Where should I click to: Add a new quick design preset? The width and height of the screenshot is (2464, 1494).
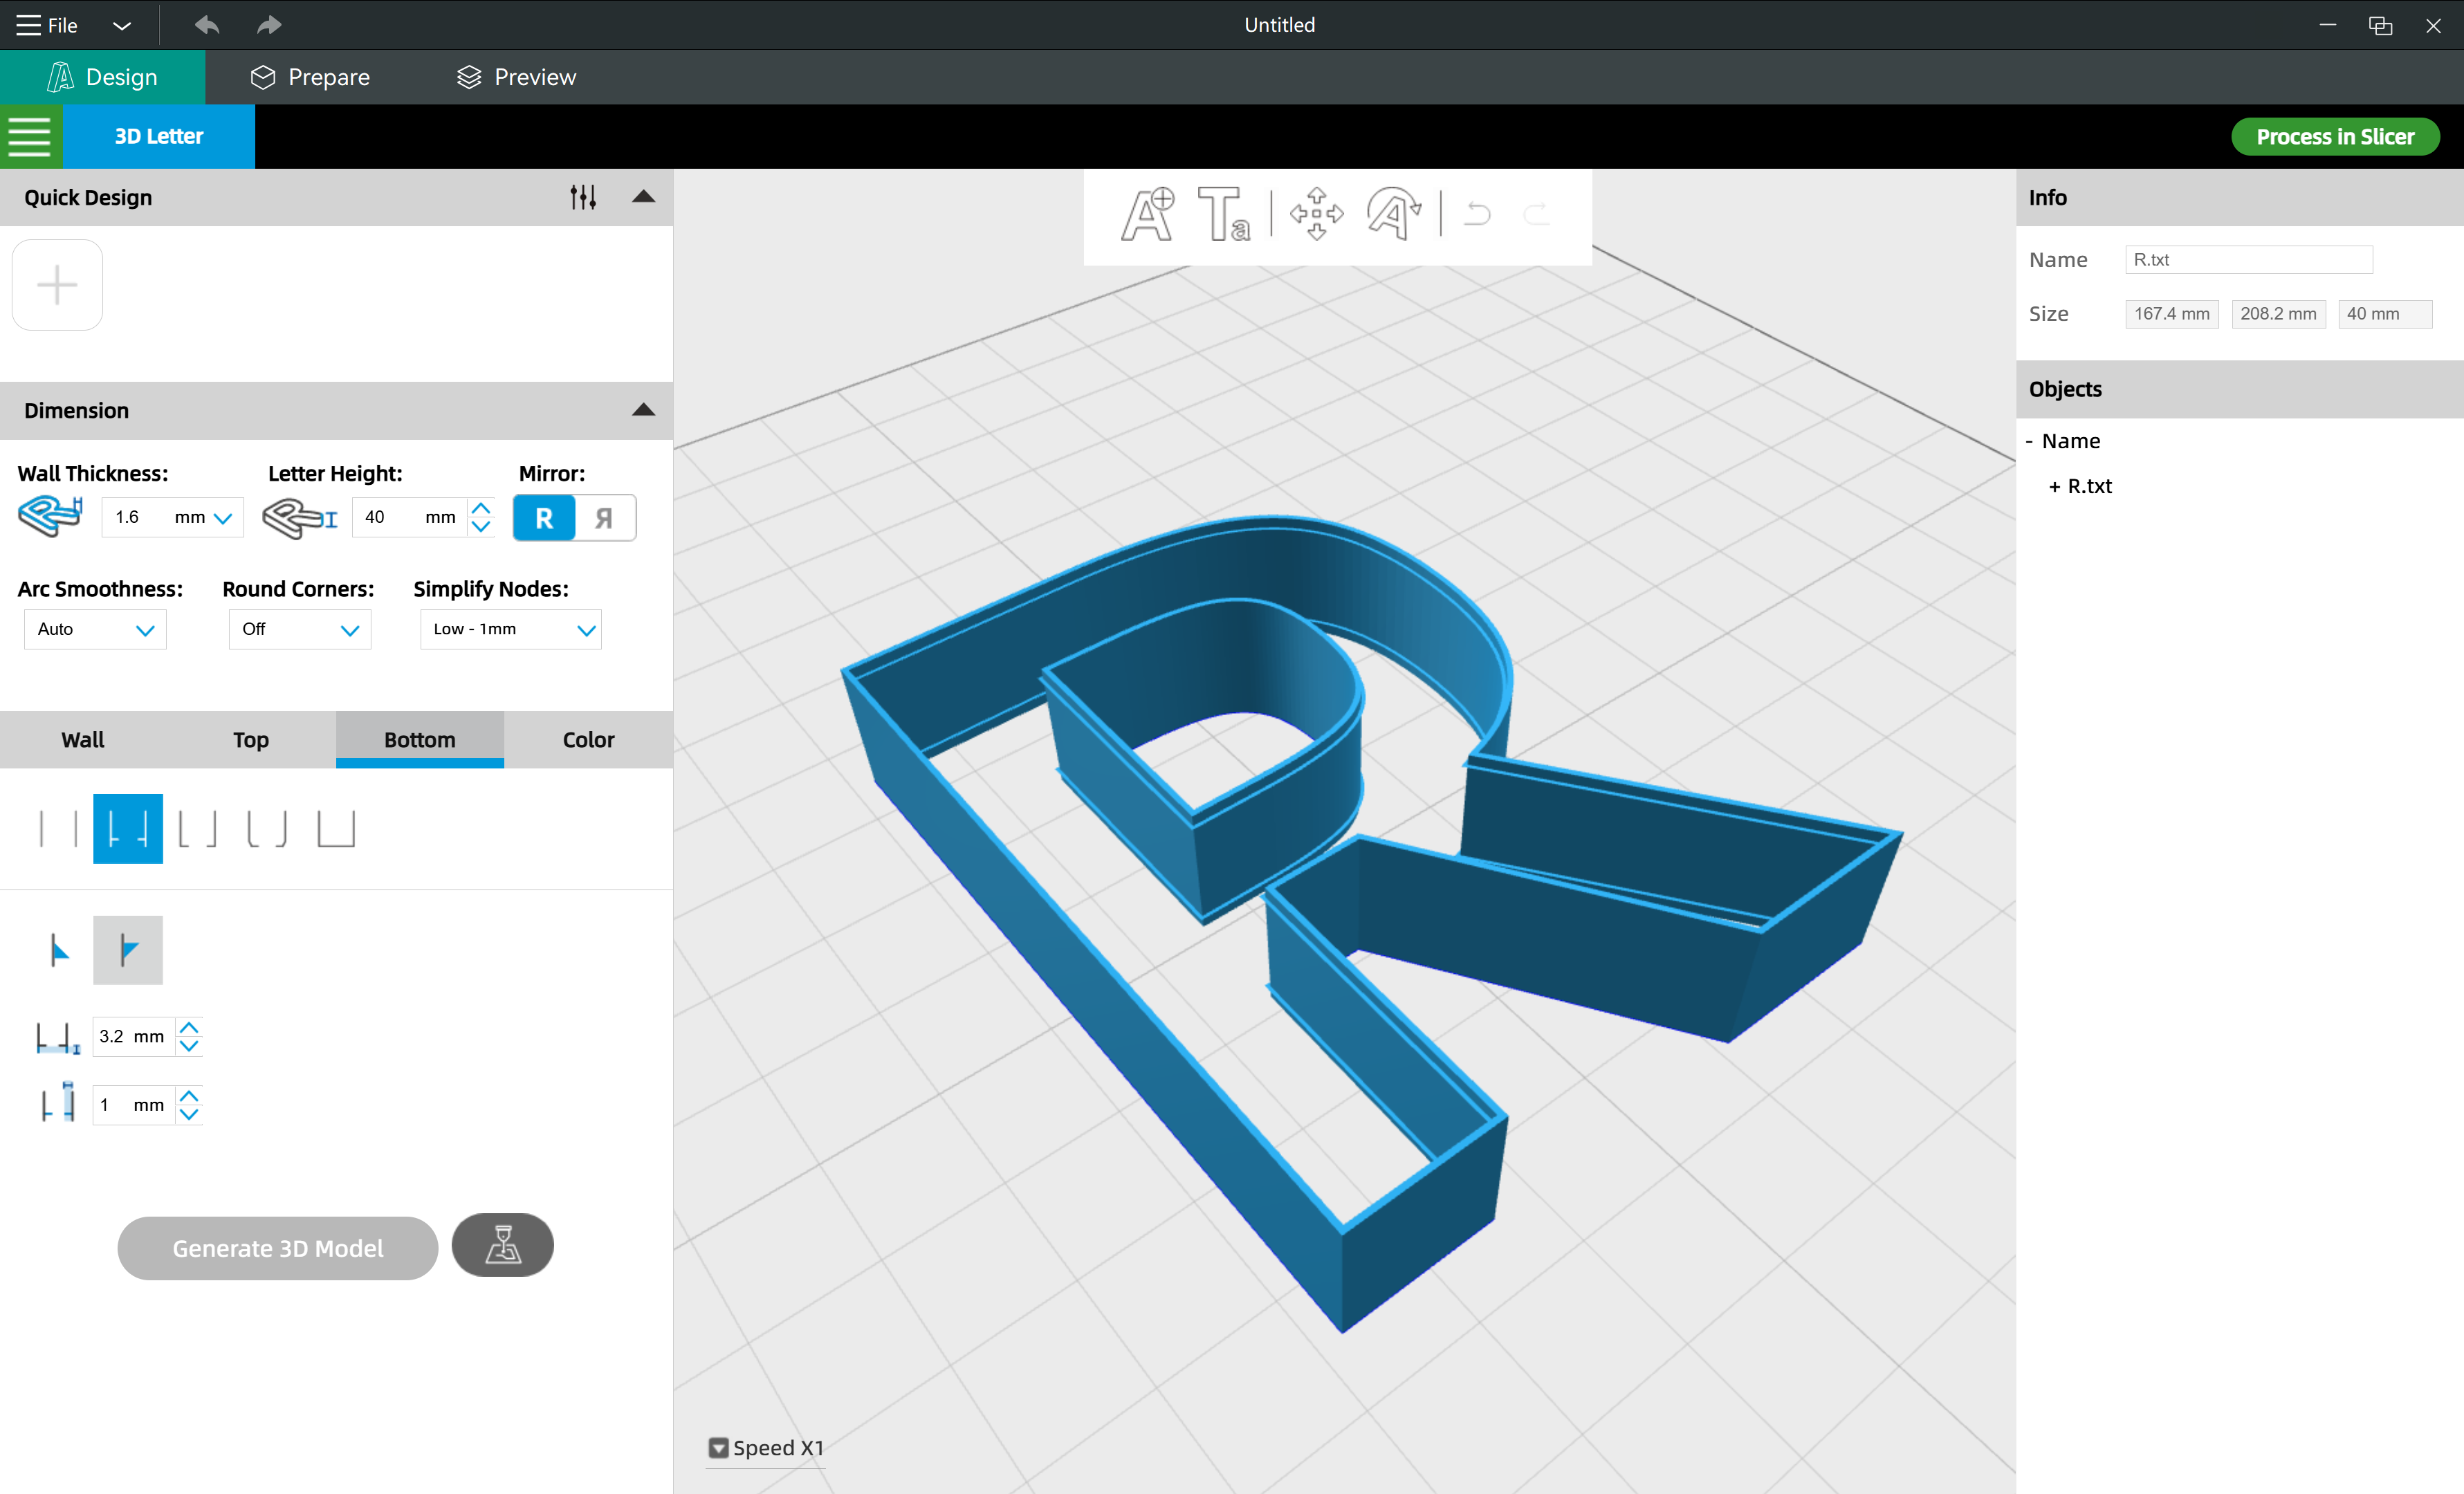(x=57, y=285)
